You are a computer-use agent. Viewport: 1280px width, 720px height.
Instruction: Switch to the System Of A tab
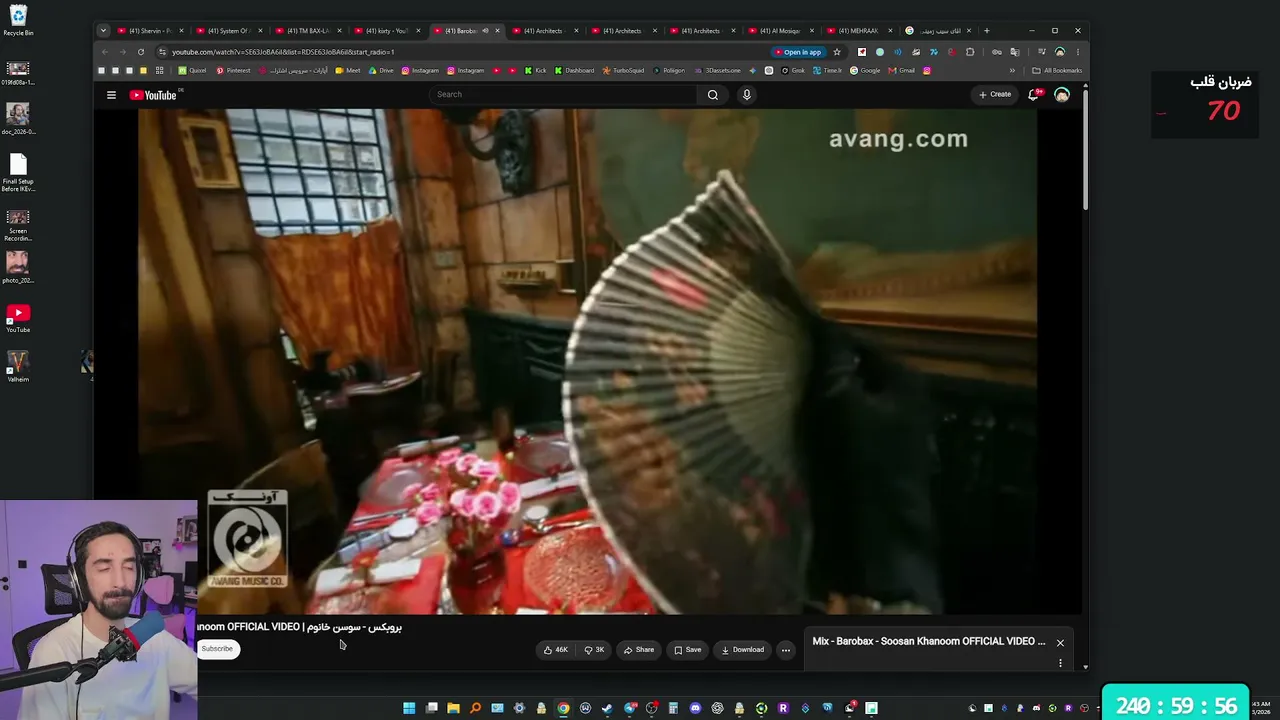coord(229,31)
